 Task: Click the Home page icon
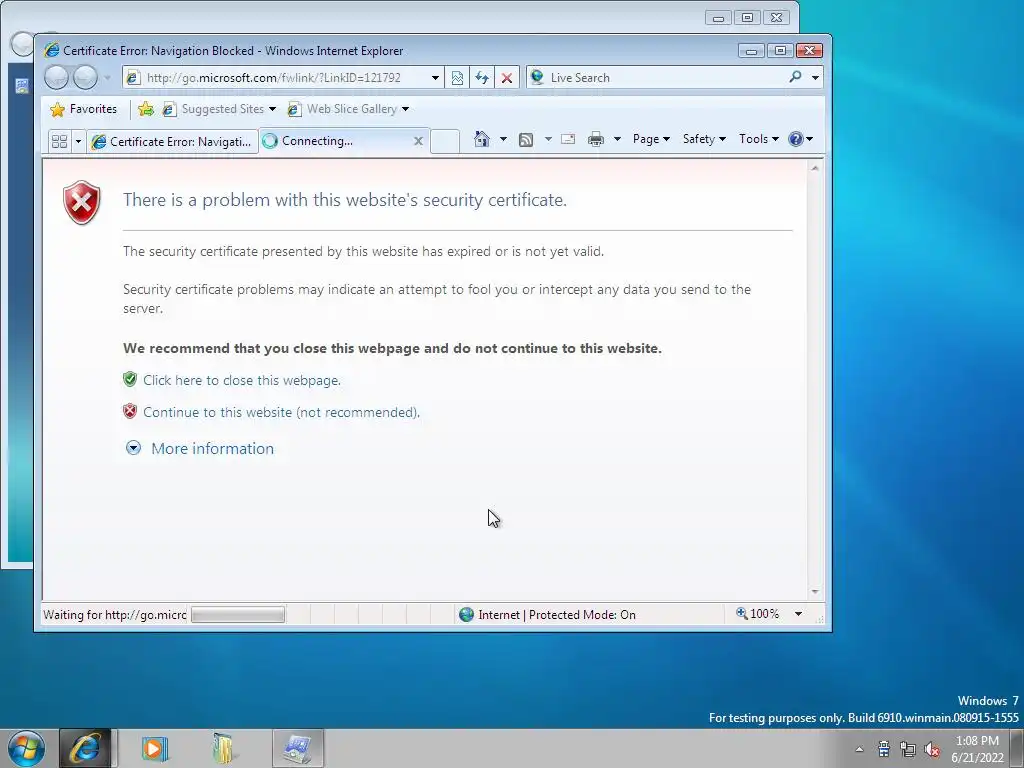coord(482,139)
